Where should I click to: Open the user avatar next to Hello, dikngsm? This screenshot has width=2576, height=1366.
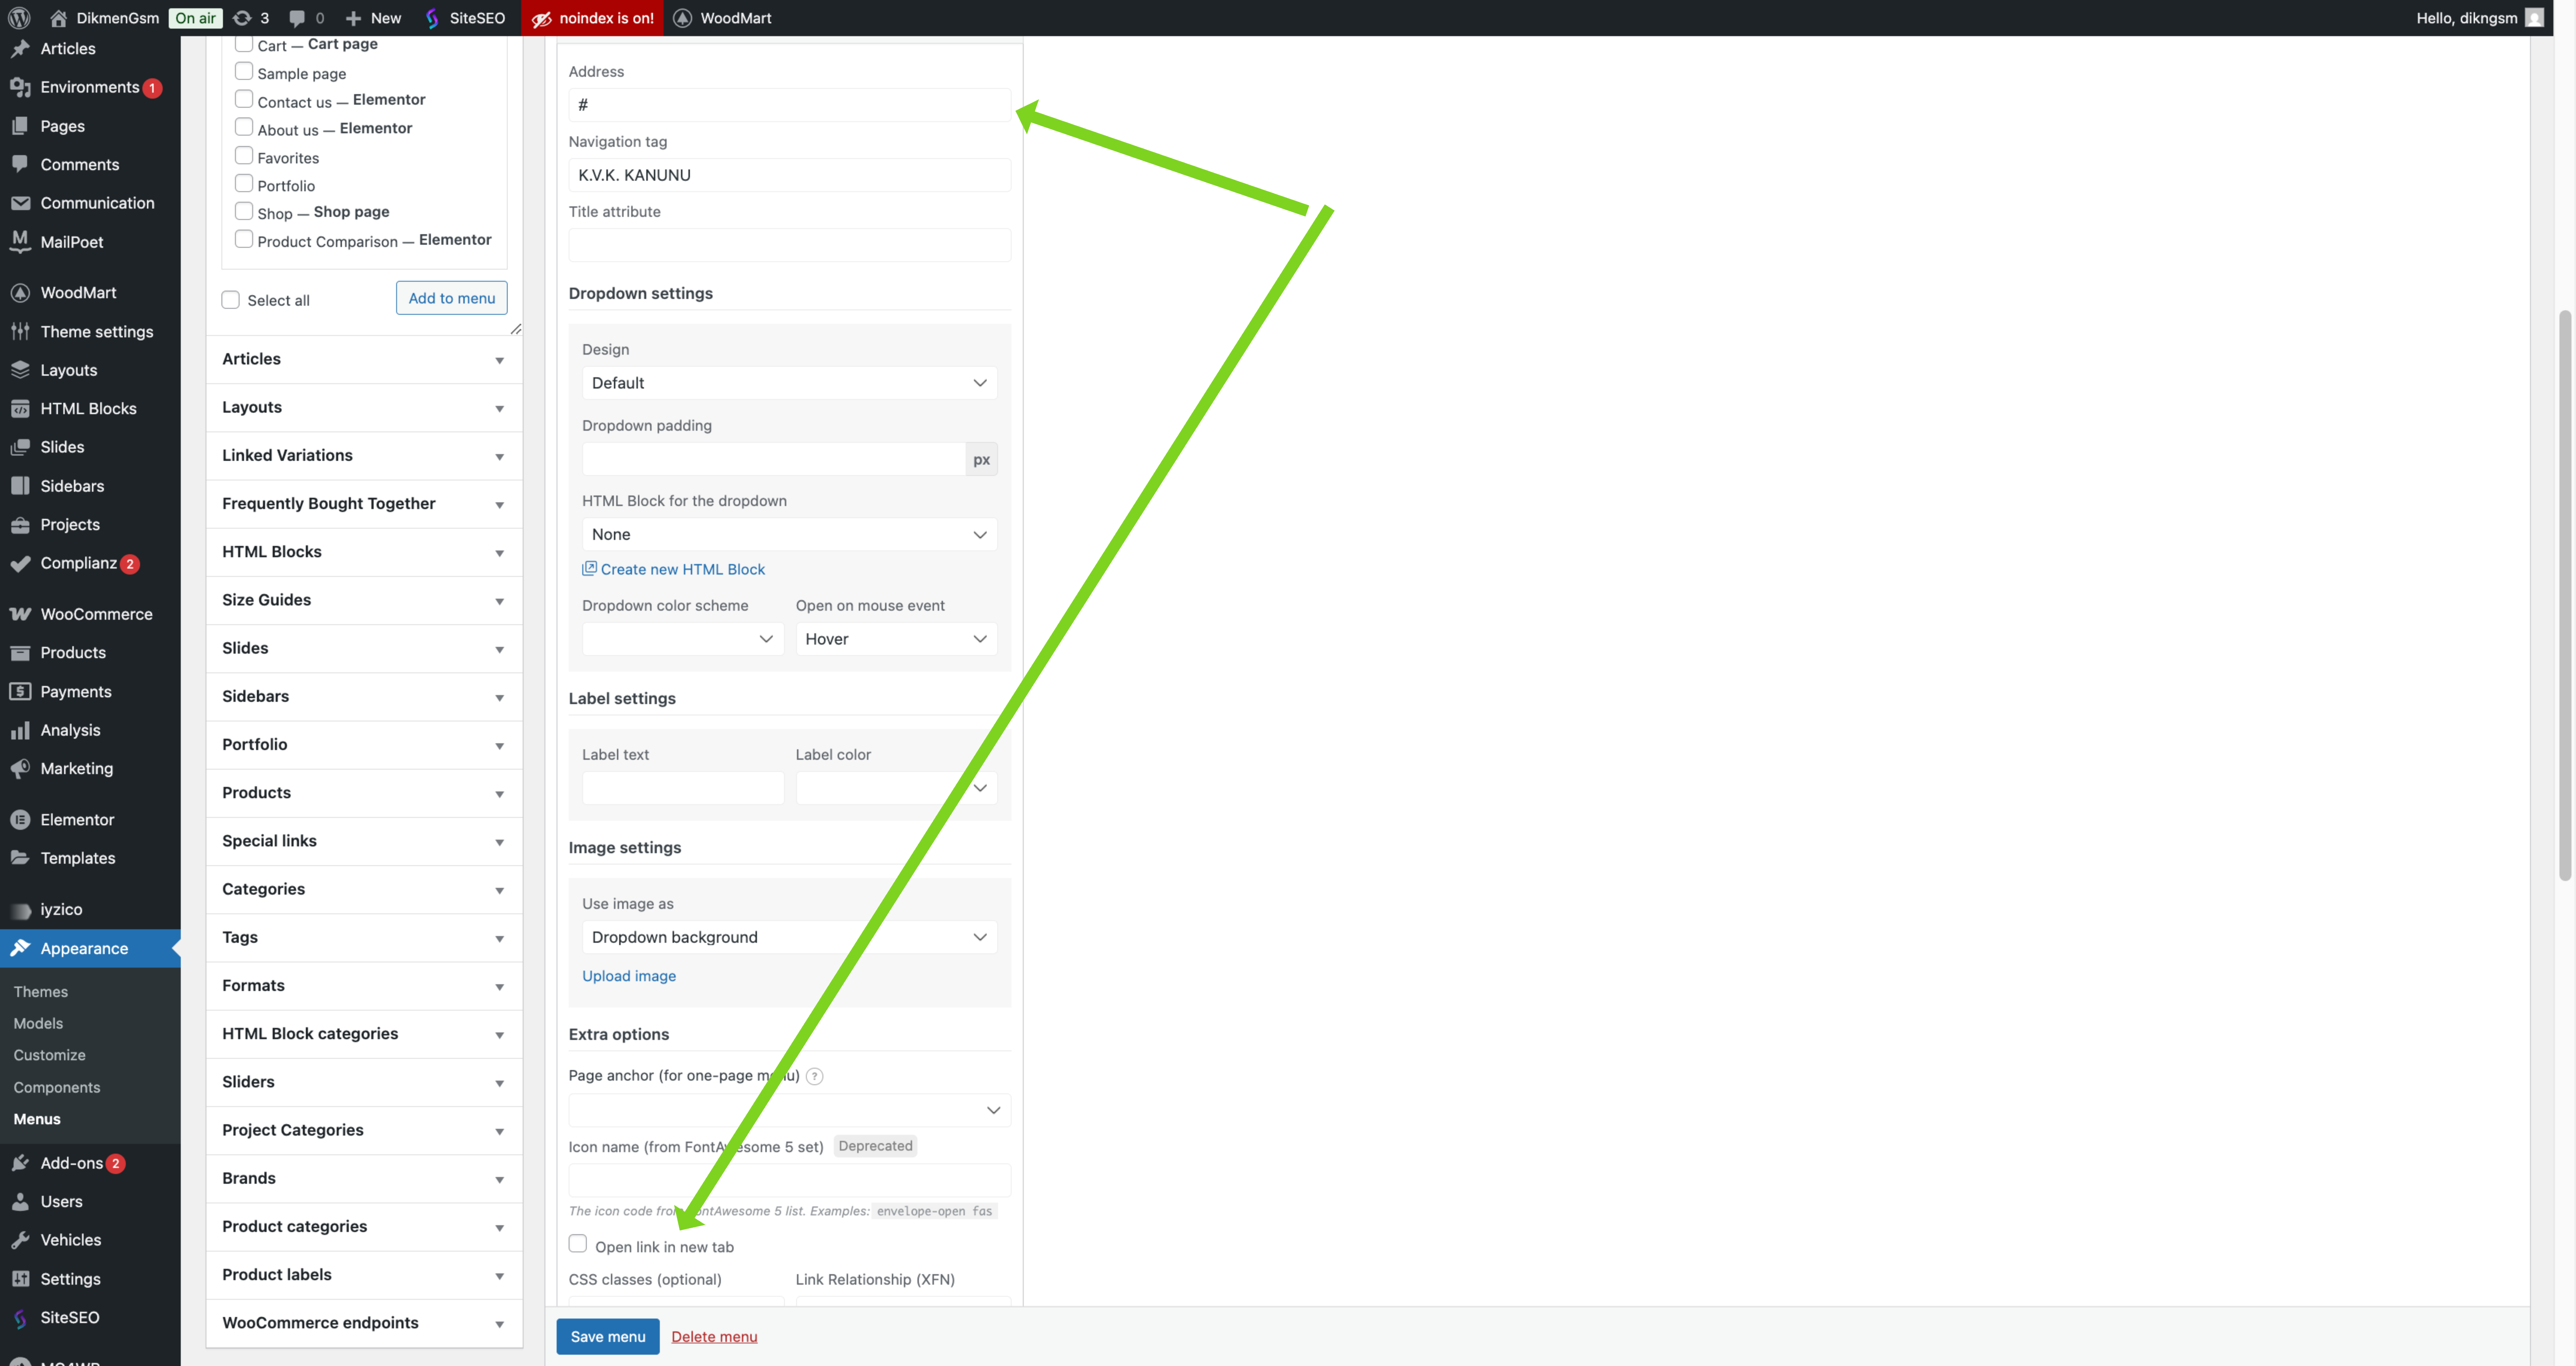(x=2534, y=18)
